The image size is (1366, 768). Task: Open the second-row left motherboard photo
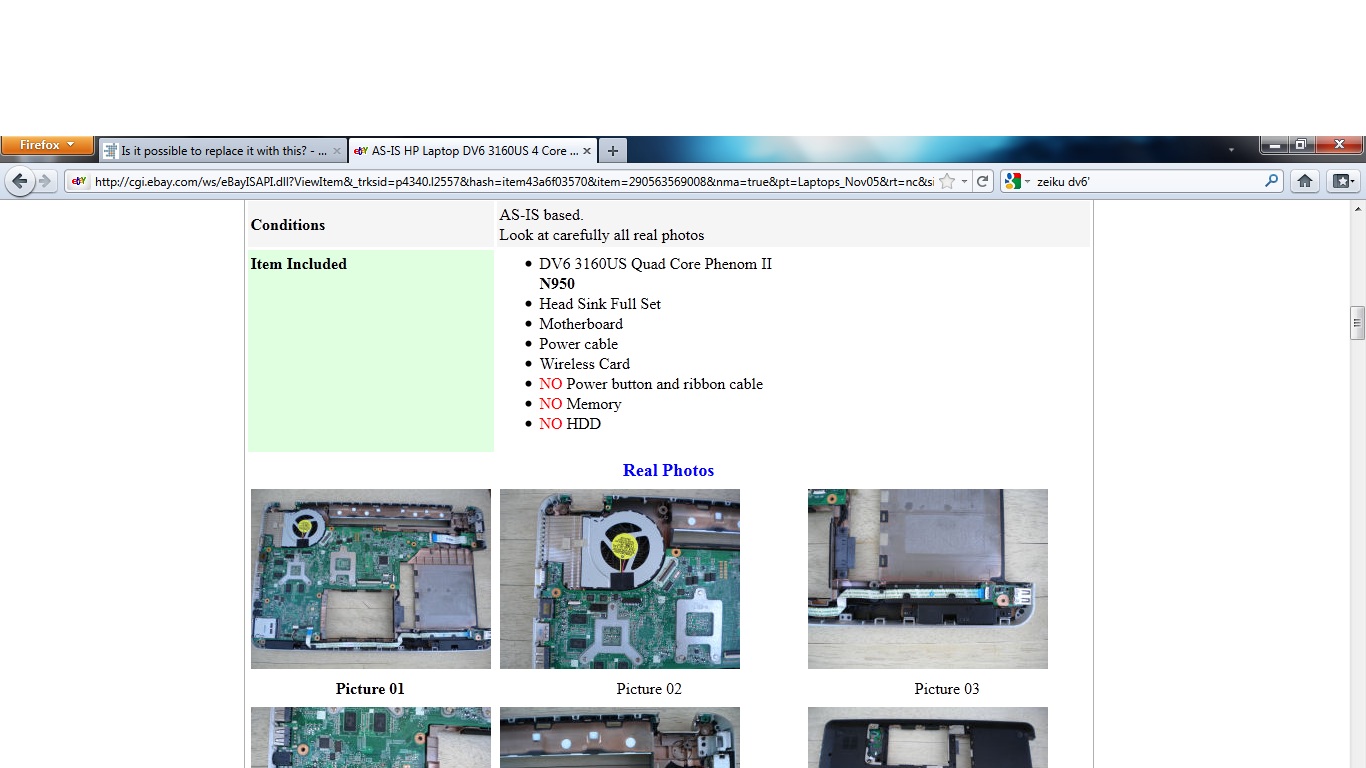click(x=371, y=738)
